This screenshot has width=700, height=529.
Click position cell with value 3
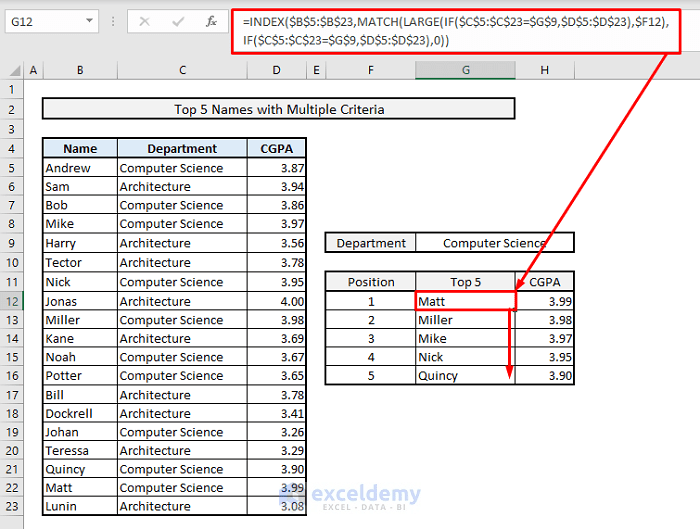[371, 338]
